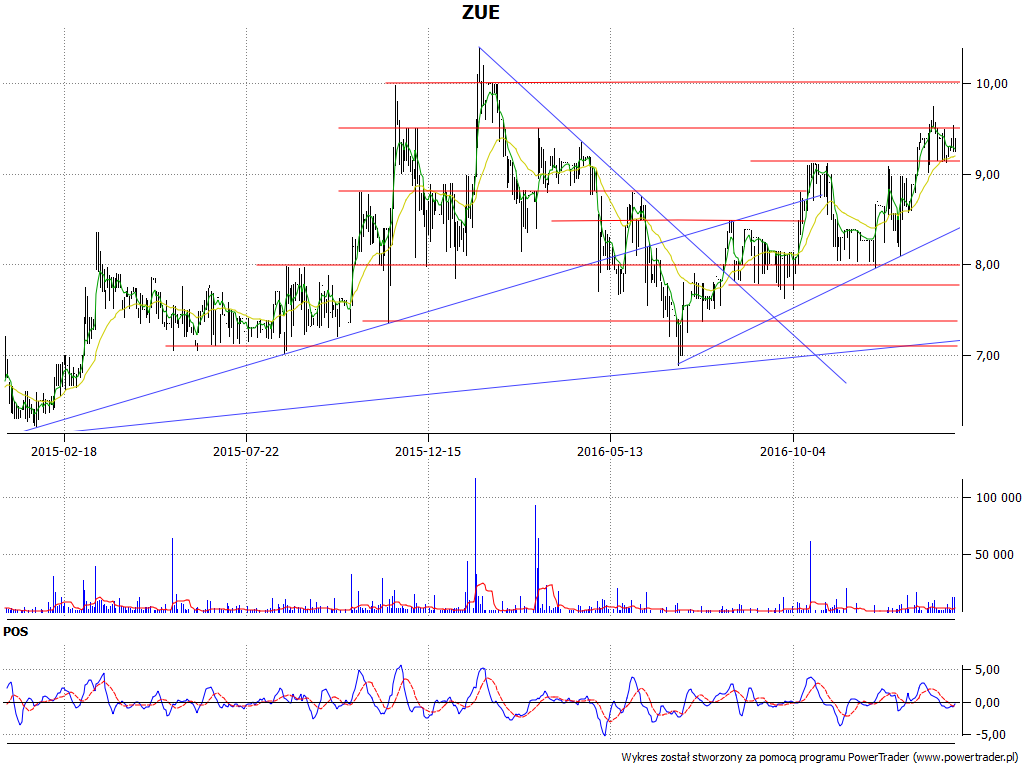Image resolution: width=1024 pixels, height=768 pixels.
Task: Select the 2015-02-18 date label
Action: click(x=64, y=452)
